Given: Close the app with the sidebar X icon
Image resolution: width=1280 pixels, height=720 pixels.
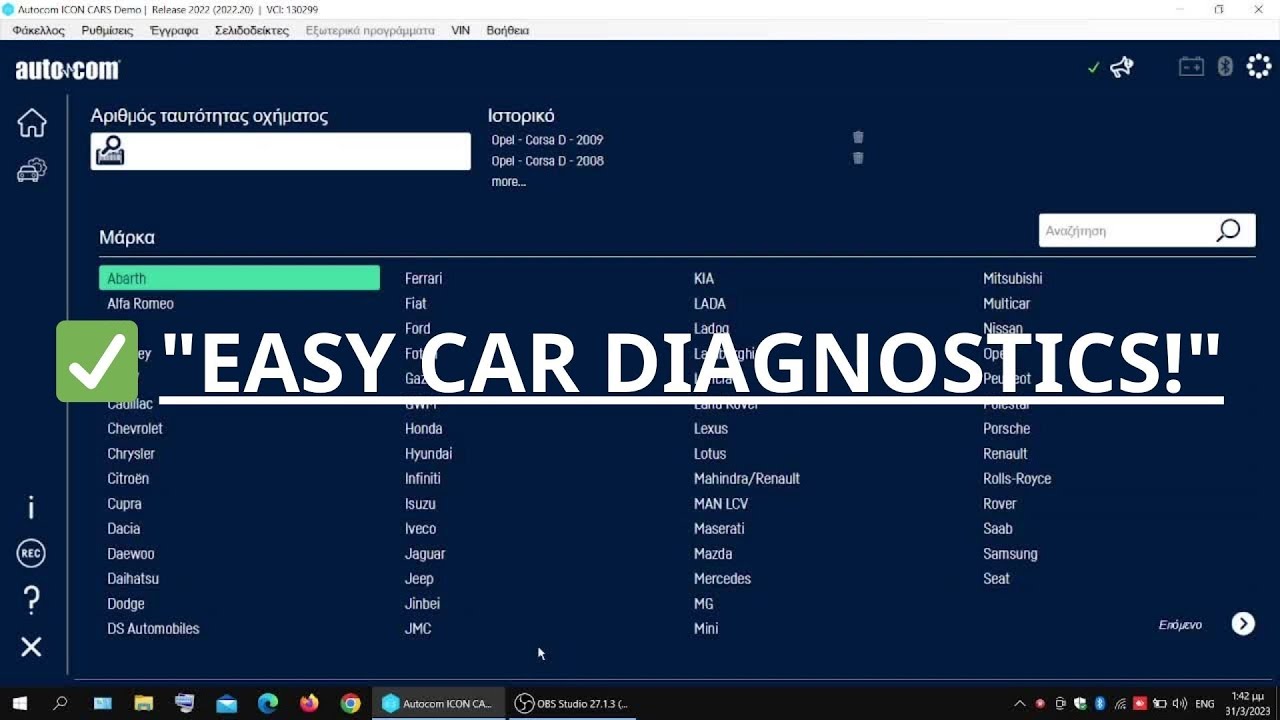Looking at the screenshot, I should 31,647.
